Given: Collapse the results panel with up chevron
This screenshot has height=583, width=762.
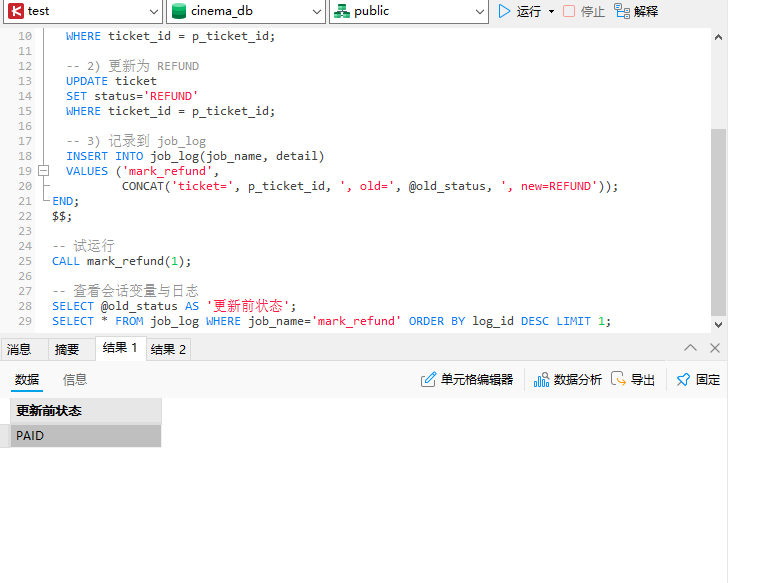Looking at the screenshot, I should (x=690, y=348).
